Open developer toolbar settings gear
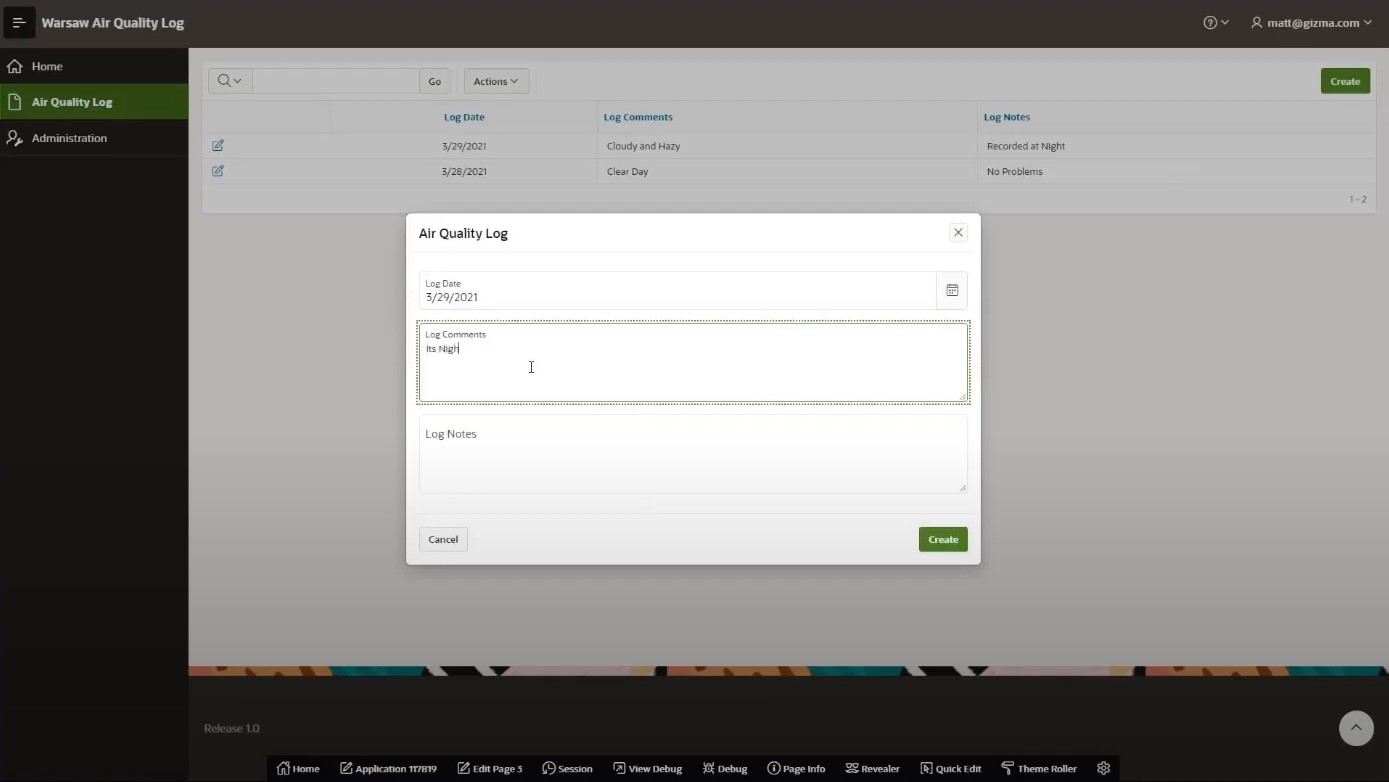Screen dimensions: 1389x782 [x=1104, y=768]
